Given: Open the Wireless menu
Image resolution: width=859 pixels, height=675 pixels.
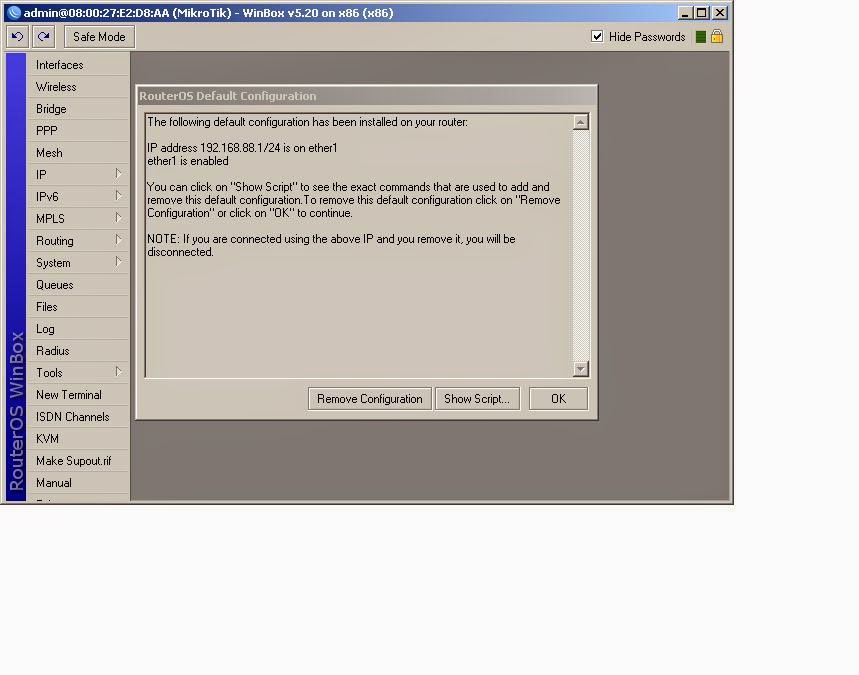Looking at the screenshot, I should [x=78, y=87].
